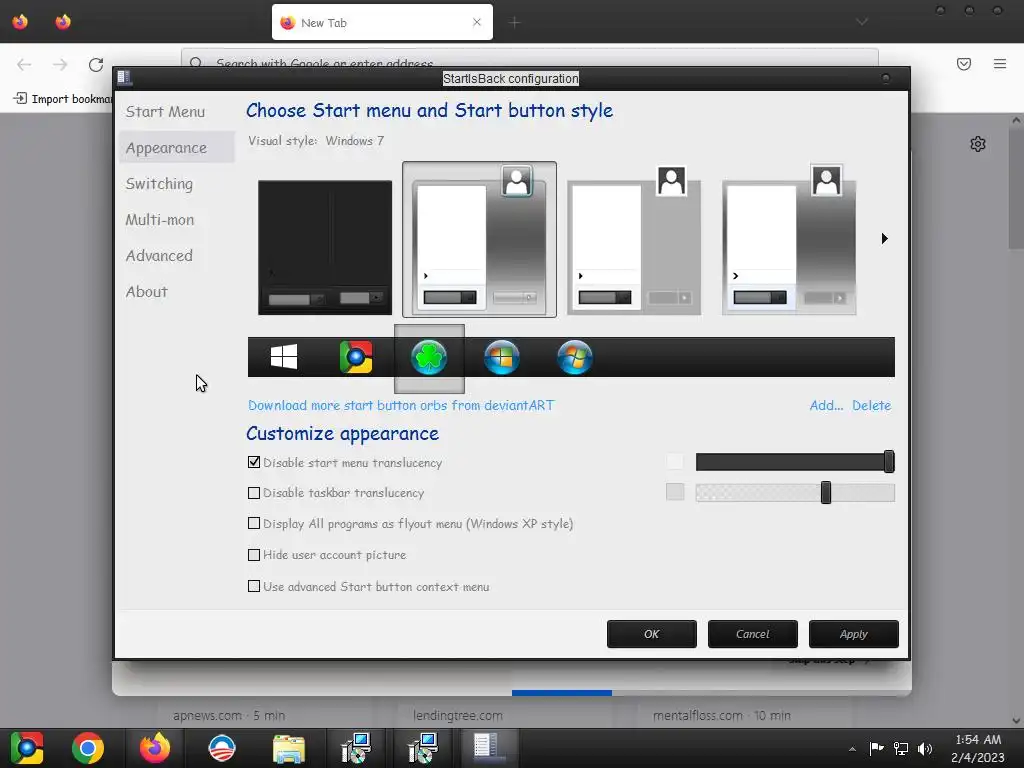Go back in Firefox
The image size is (1024, 768).
coord(24,64)
